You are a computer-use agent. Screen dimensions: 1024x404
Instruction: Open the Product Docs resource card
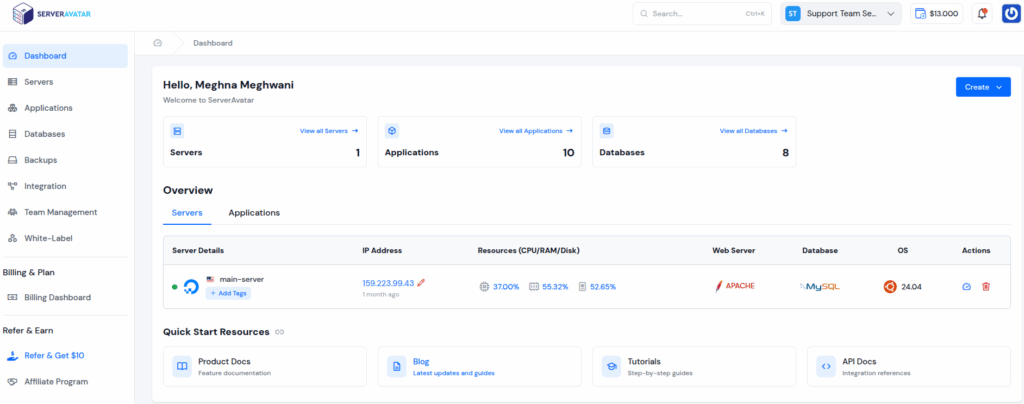[x=264, y=366]
